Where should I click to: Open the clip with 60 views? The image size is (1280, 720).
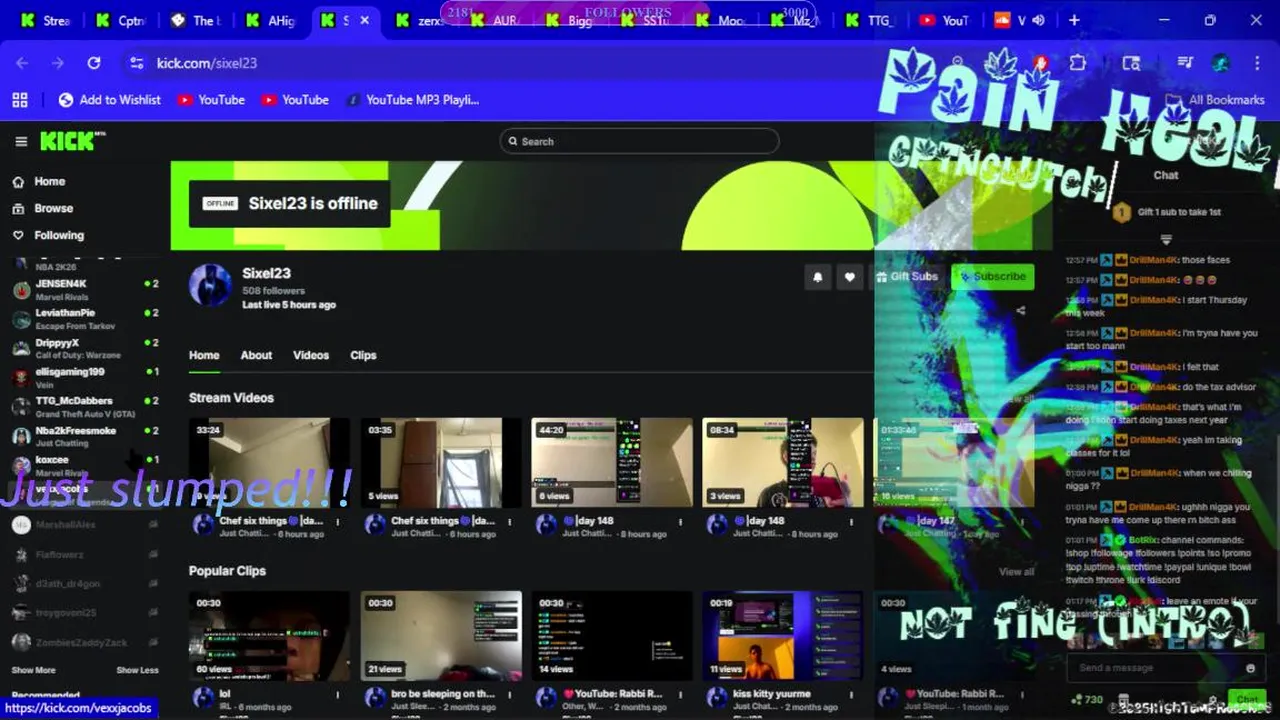click(x=269, y=636)
